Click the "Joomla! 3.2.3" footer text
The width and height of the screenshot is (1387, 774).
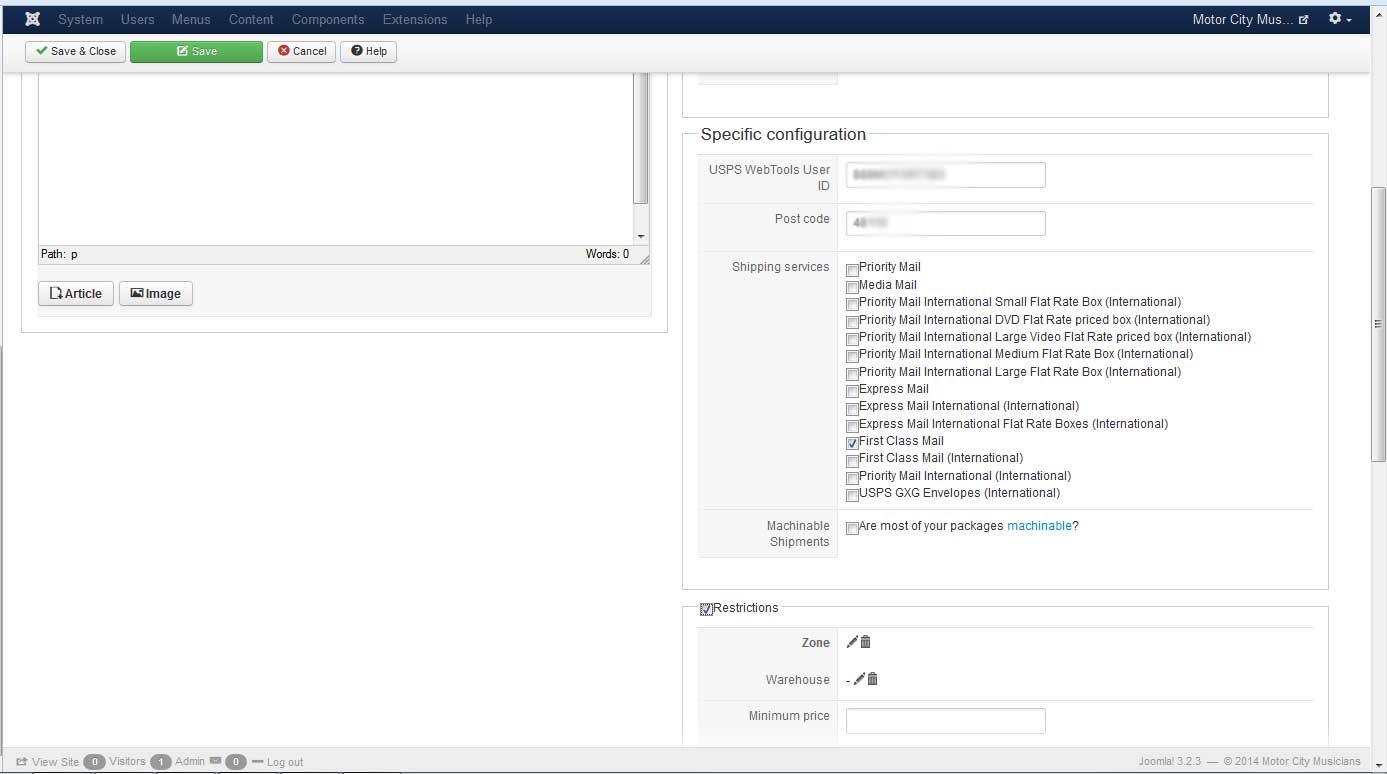tap(1169, 762)
